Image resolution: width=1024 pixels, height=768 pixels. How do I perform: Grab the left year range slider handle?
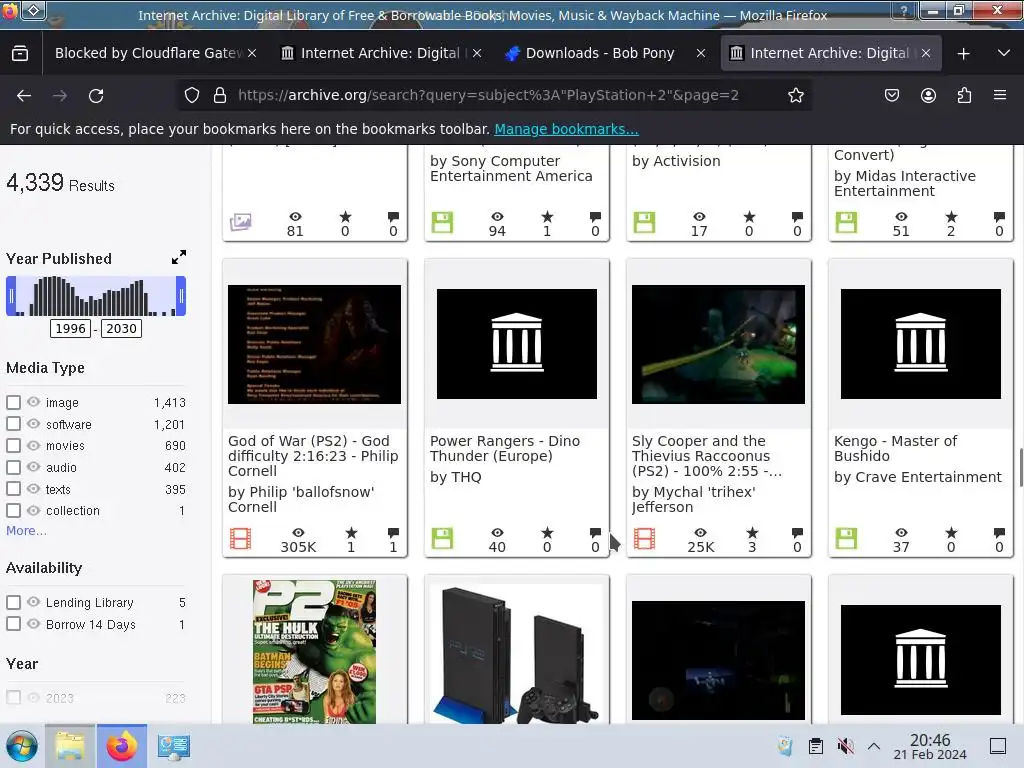click(x=11, y=296)
